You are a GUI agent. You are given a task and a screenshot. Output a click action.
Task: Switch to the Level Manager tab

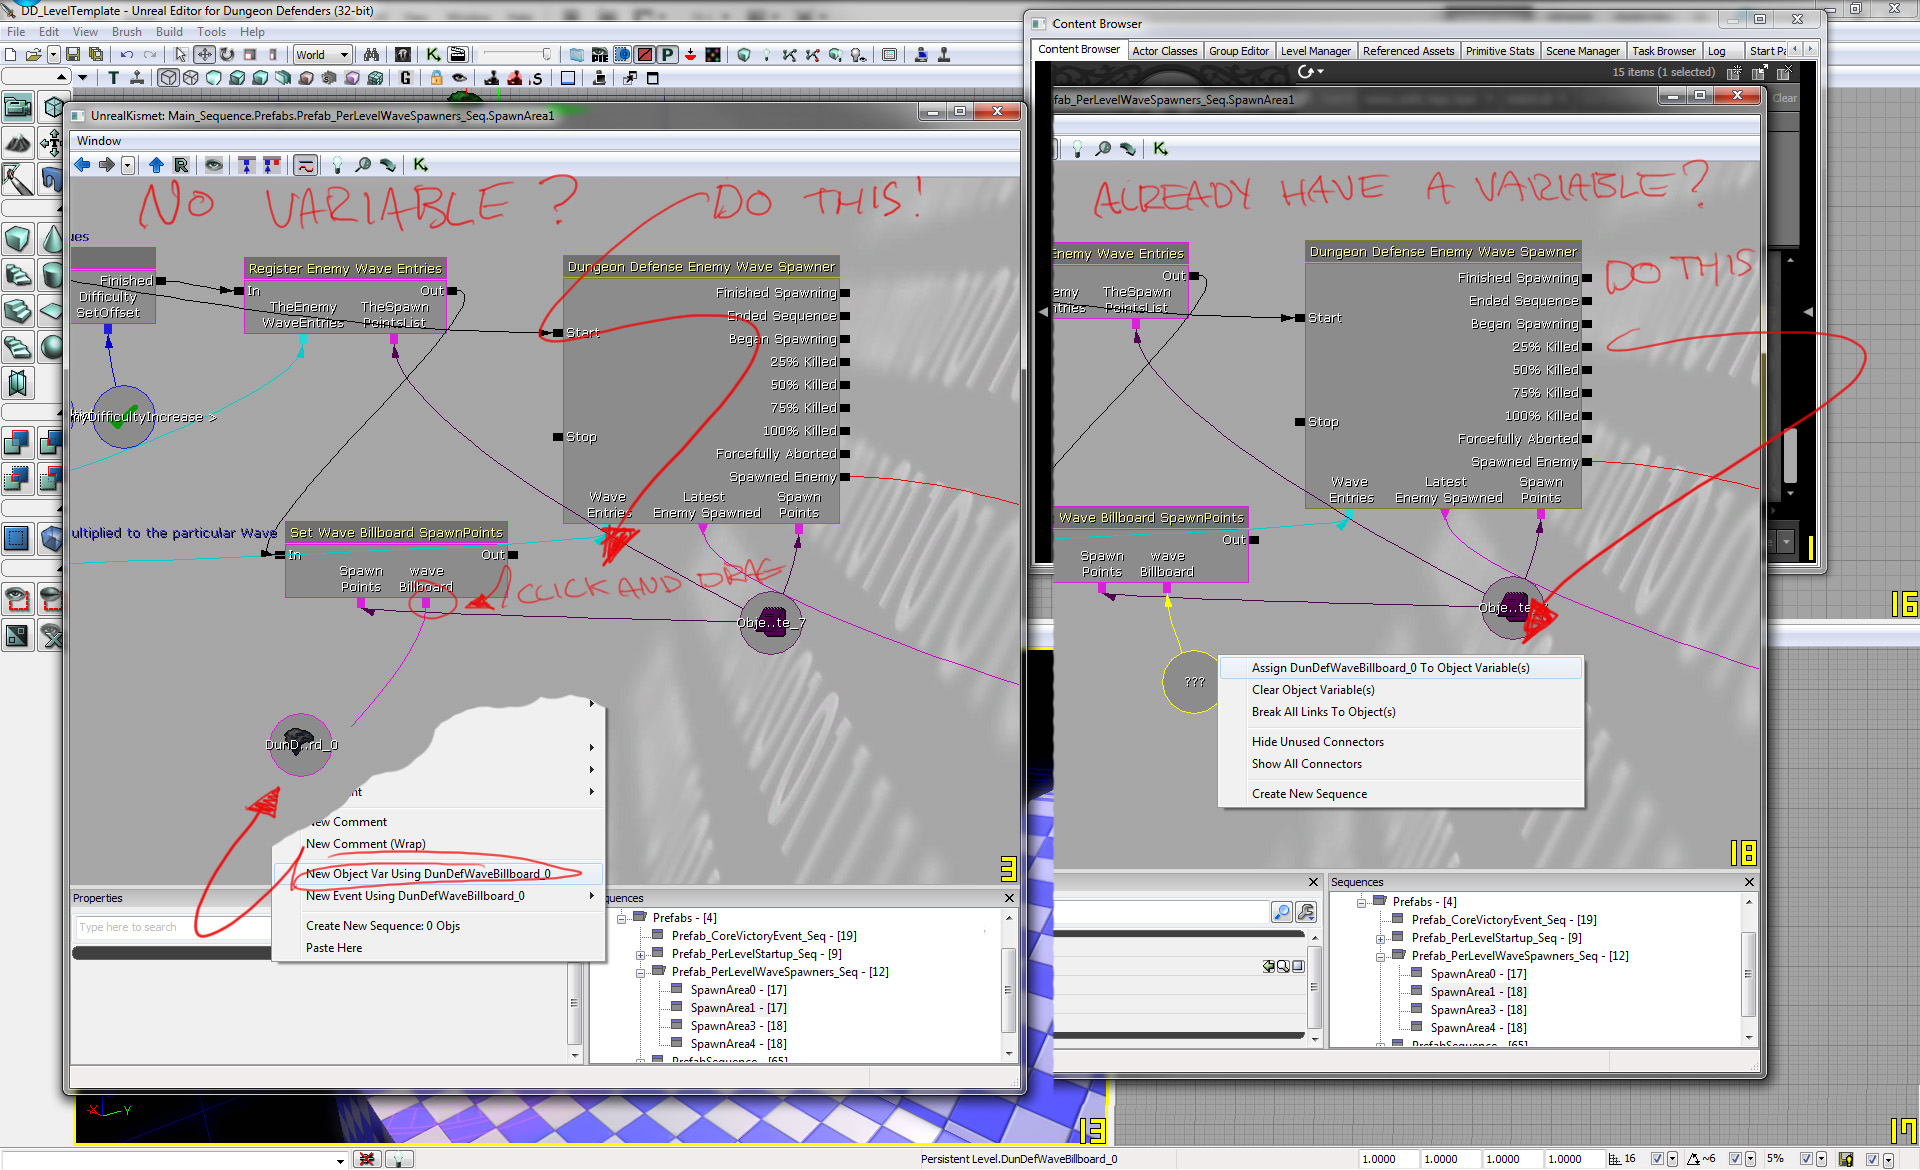pos(1315,51)
